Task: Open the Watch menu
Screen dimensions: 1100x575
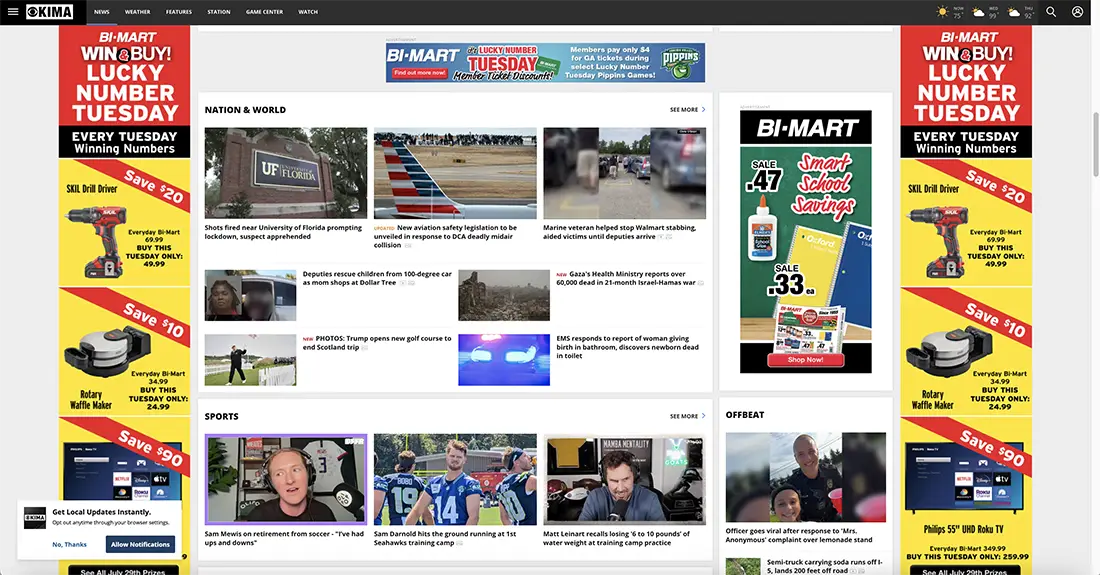Action: click(308, 12)
